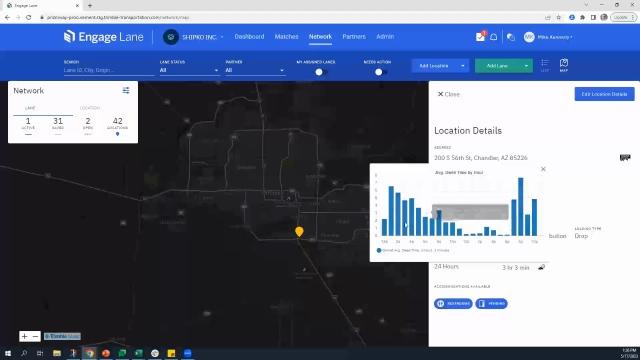The width and height of the screenshot is (640, 360).
Task: Click the SHIPKO INC company logo circle
Action: tap(171, 37)
